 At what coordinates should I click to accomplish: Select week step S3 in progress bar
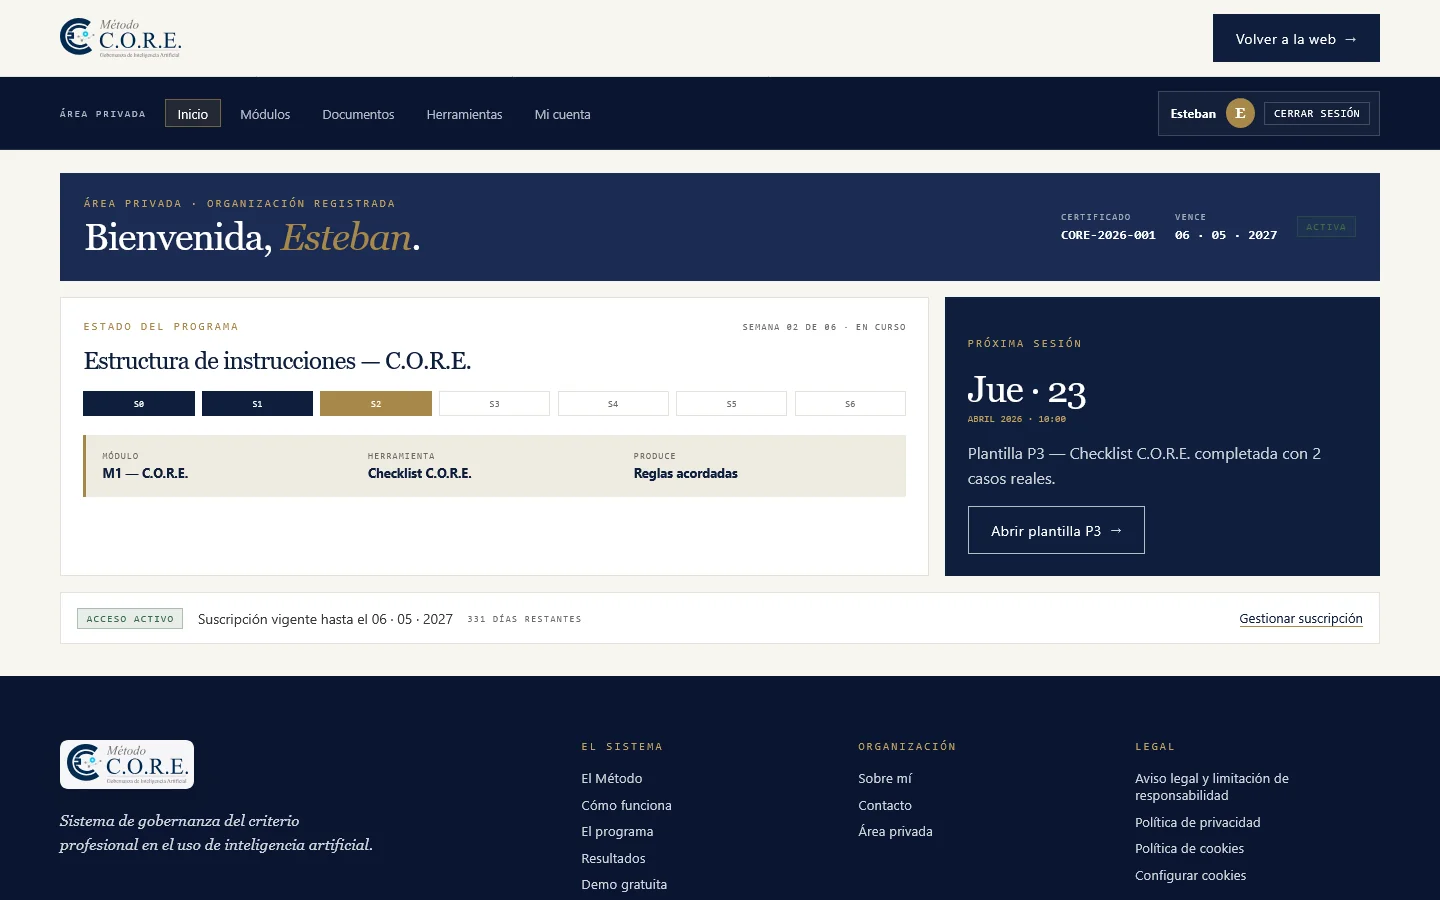click(x=494, y=404)
